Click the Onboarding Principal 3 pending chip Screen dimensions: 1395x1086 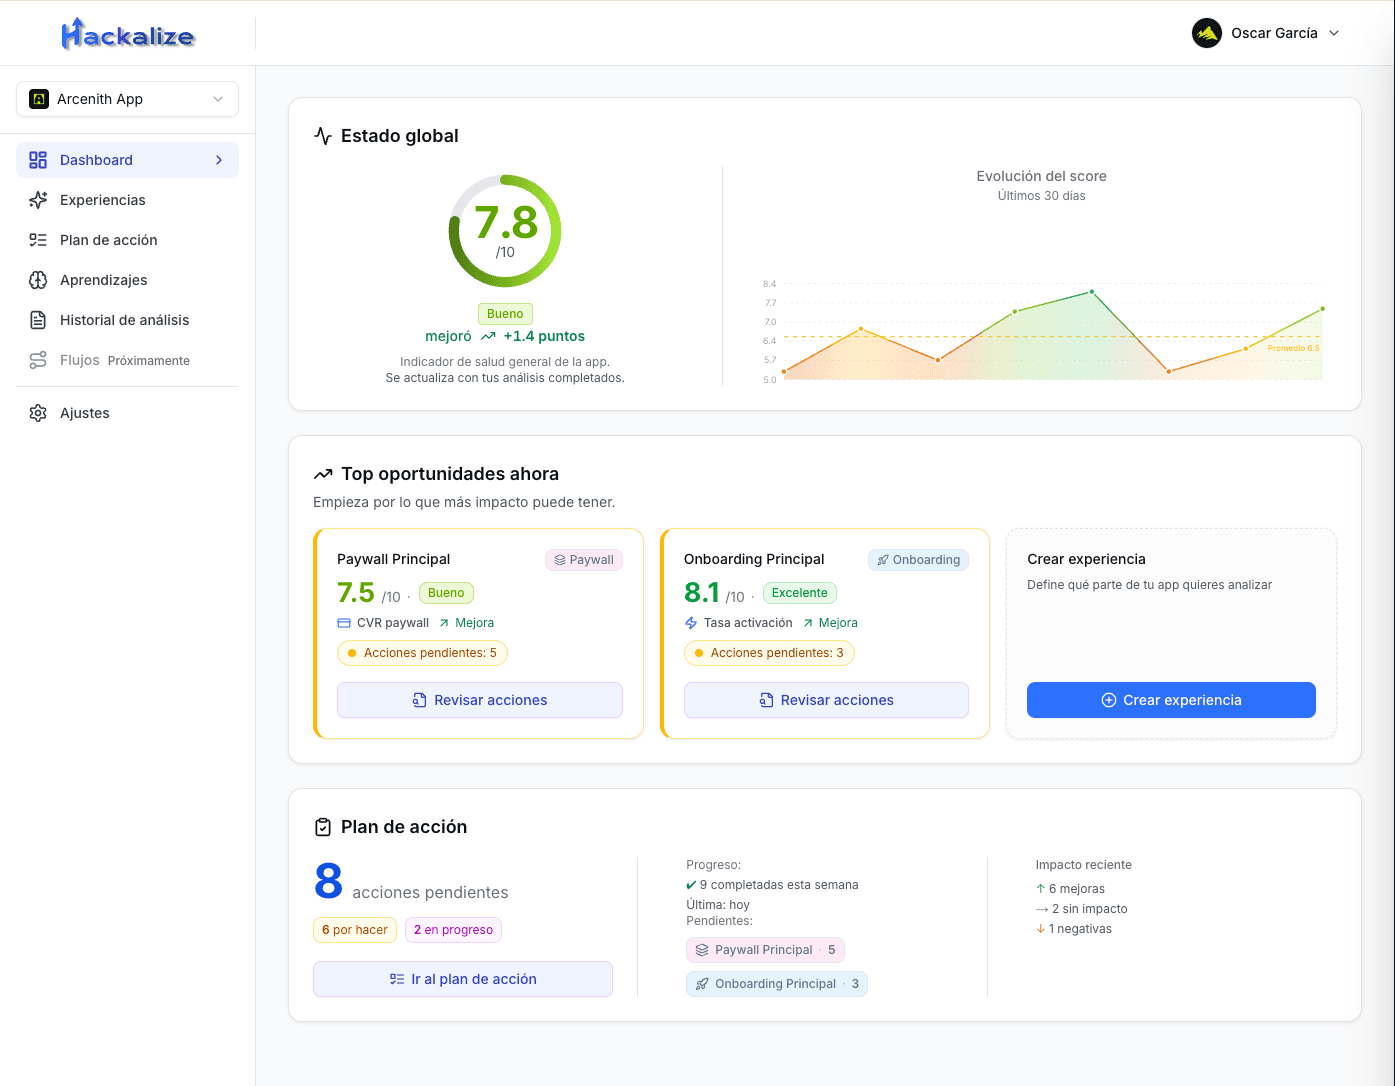[777, 984]
